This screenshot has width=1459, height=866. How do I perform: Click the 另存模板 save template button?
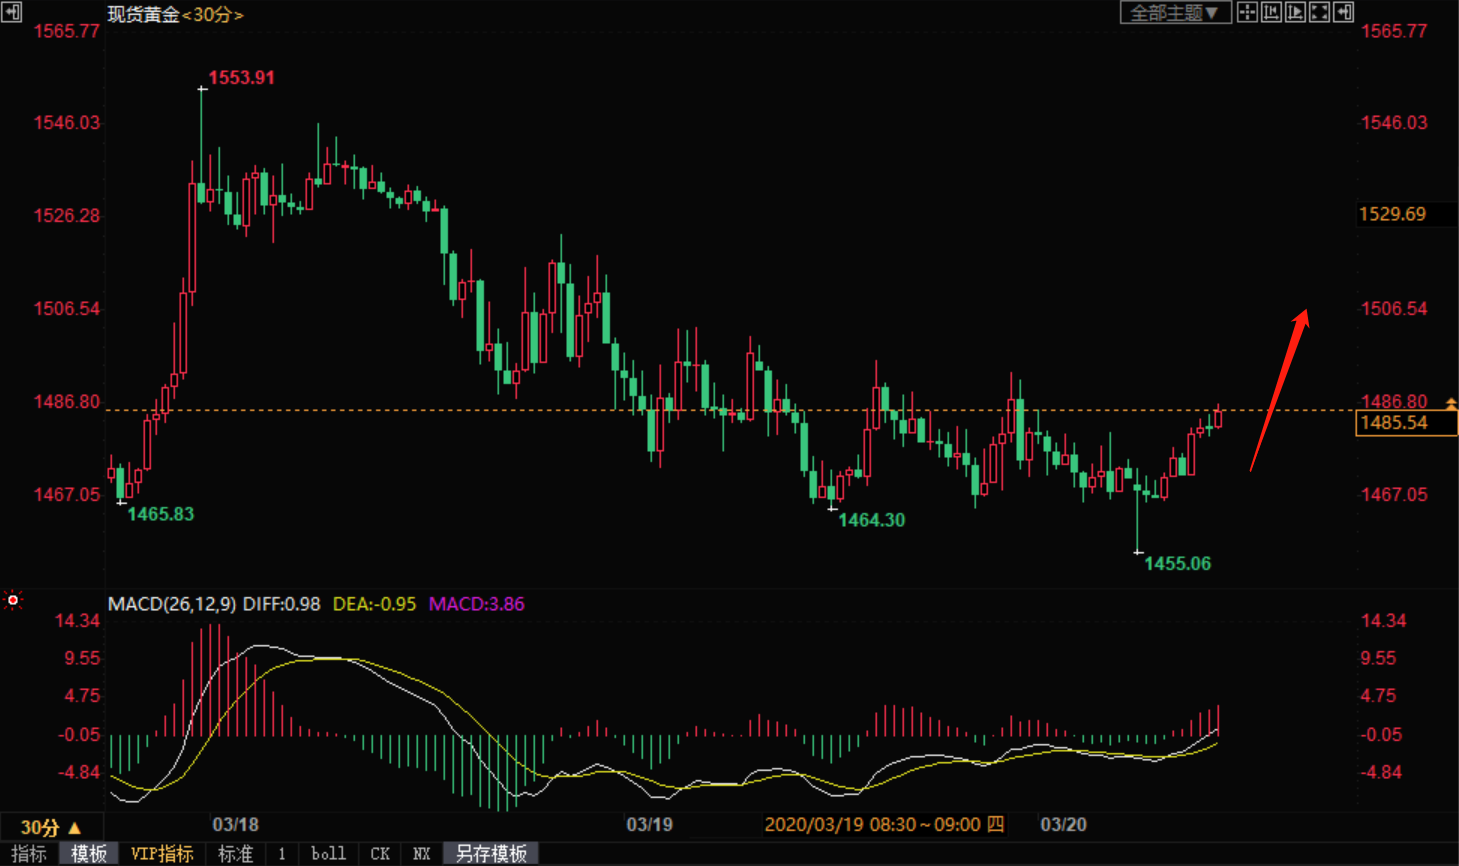tap(491, 854)
